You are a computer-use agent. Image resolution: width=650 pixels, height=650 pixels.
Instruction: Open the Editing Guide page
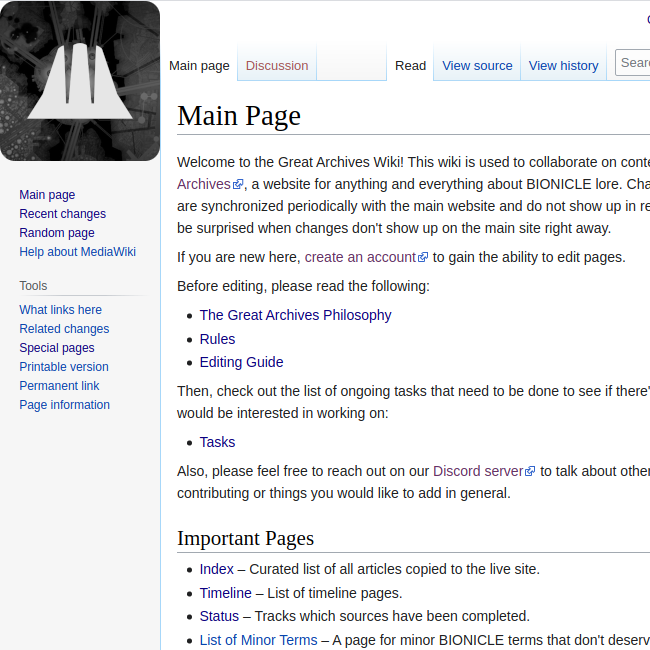click(241, 362)
